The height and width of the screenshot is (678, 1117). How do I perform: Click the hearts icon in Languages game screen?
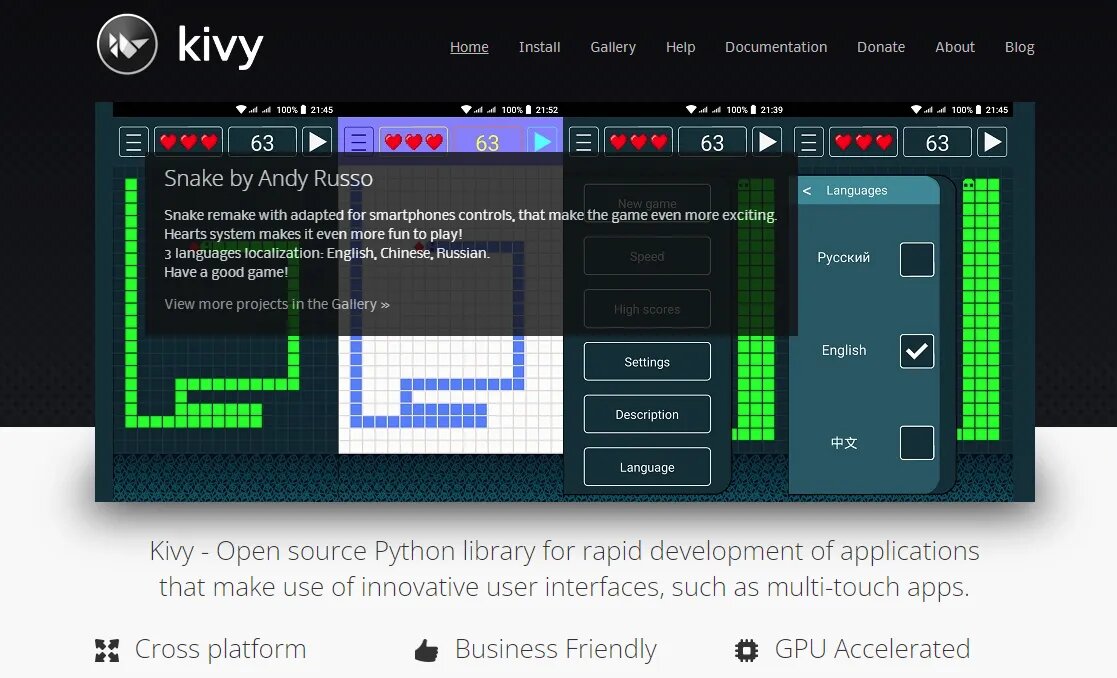tap(863, 142)
